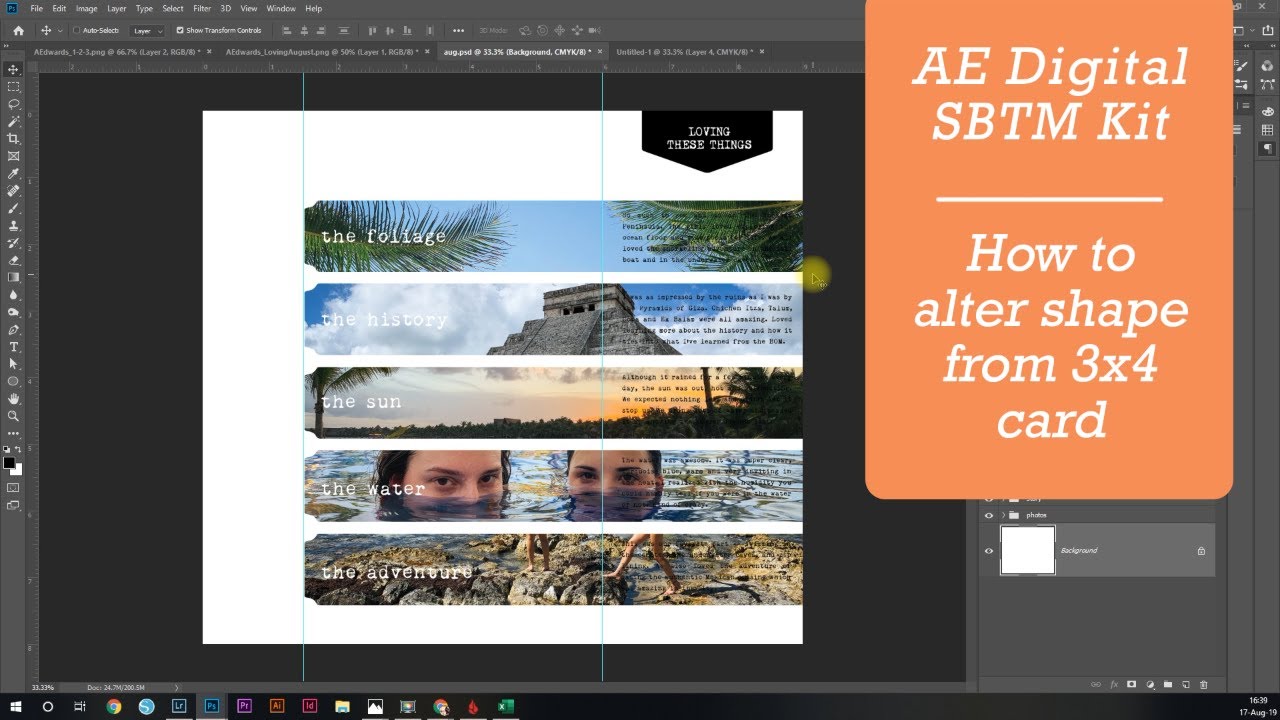Expand the photos layer group

(1003, 515)
